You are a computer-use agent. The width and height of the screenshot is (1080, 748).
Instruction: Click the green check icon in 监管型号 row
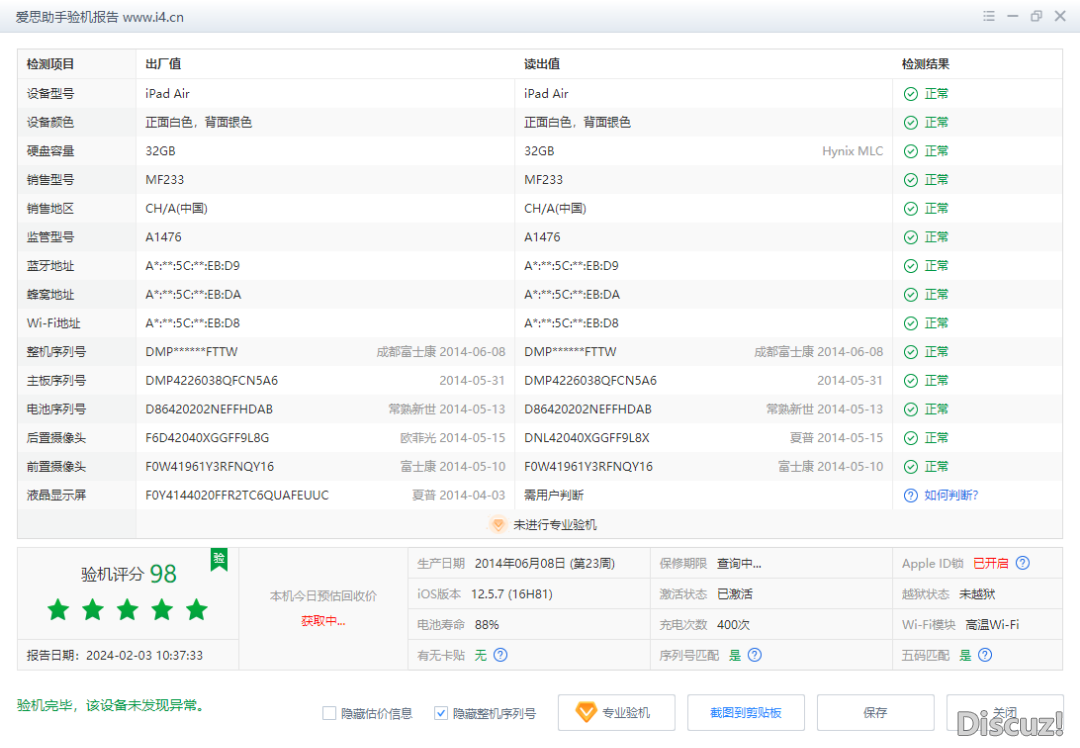[911, 237]
